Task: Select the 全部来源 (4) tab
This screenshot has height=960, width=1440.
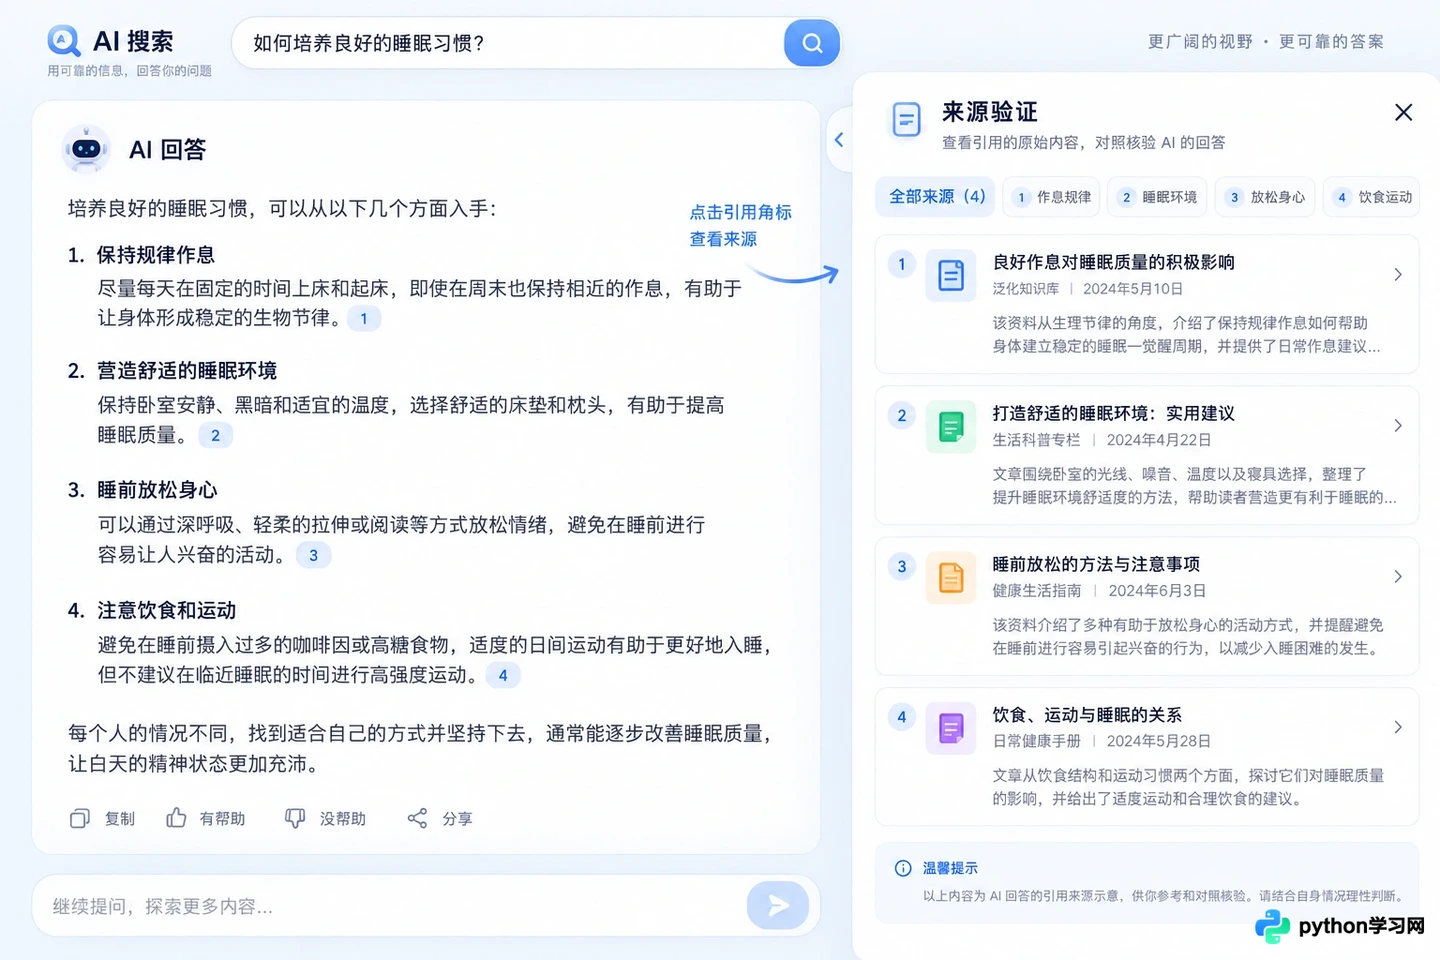Action: (937, 196)
